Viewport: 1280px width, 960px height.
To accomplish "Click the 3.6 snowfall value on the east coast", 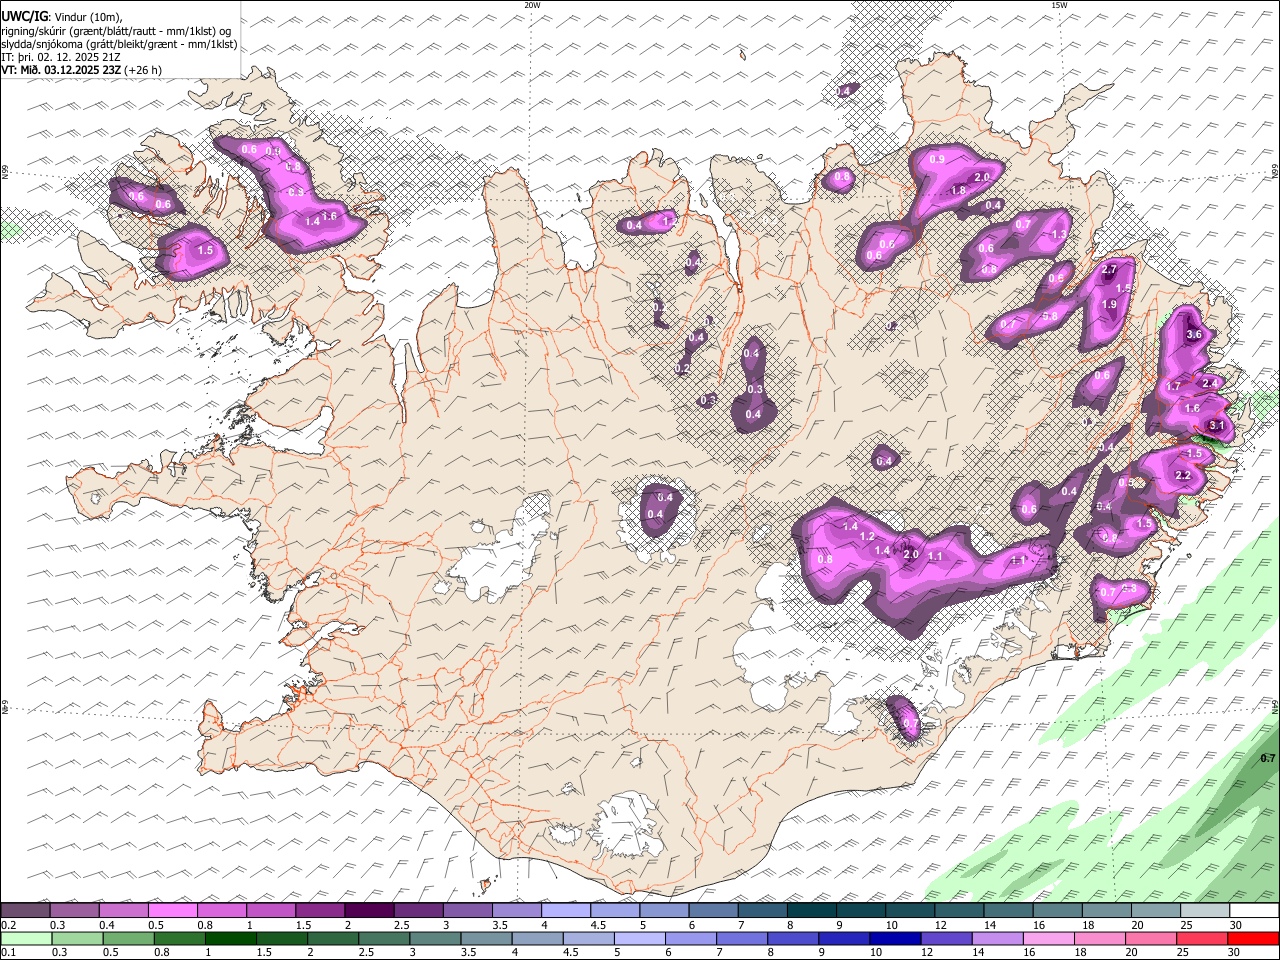I will click(1193, 335).
